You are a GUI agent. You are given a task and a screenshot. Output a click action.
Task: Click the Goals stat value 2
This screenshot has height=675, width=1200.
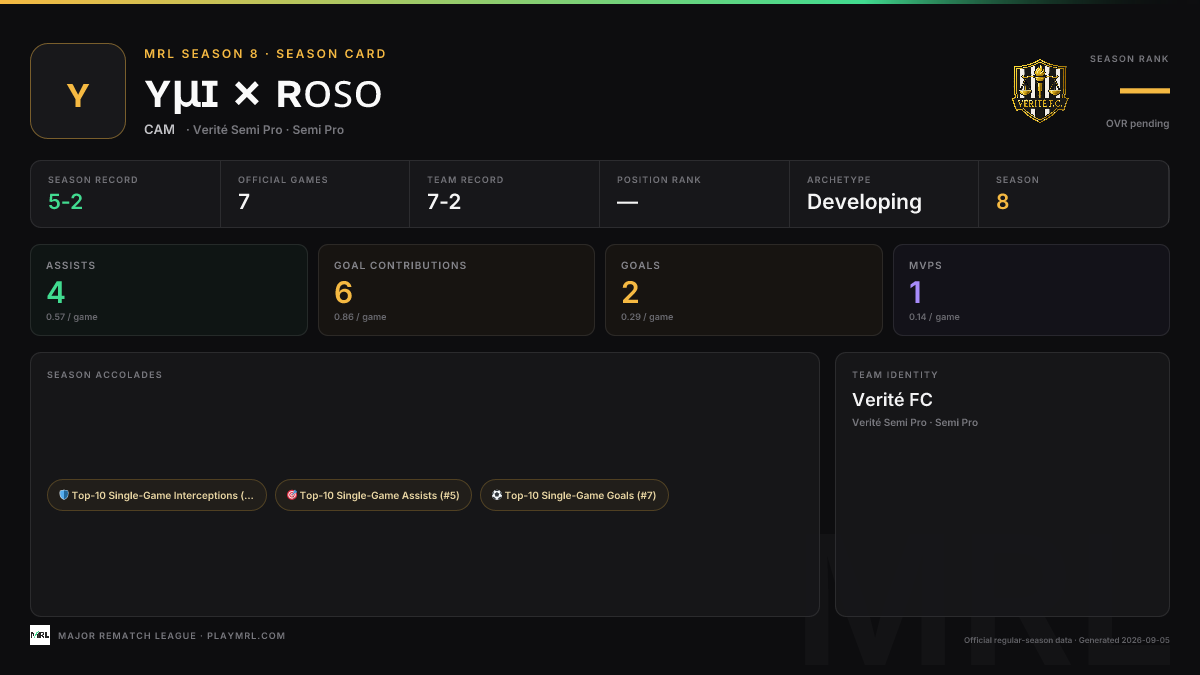[630, 293]
